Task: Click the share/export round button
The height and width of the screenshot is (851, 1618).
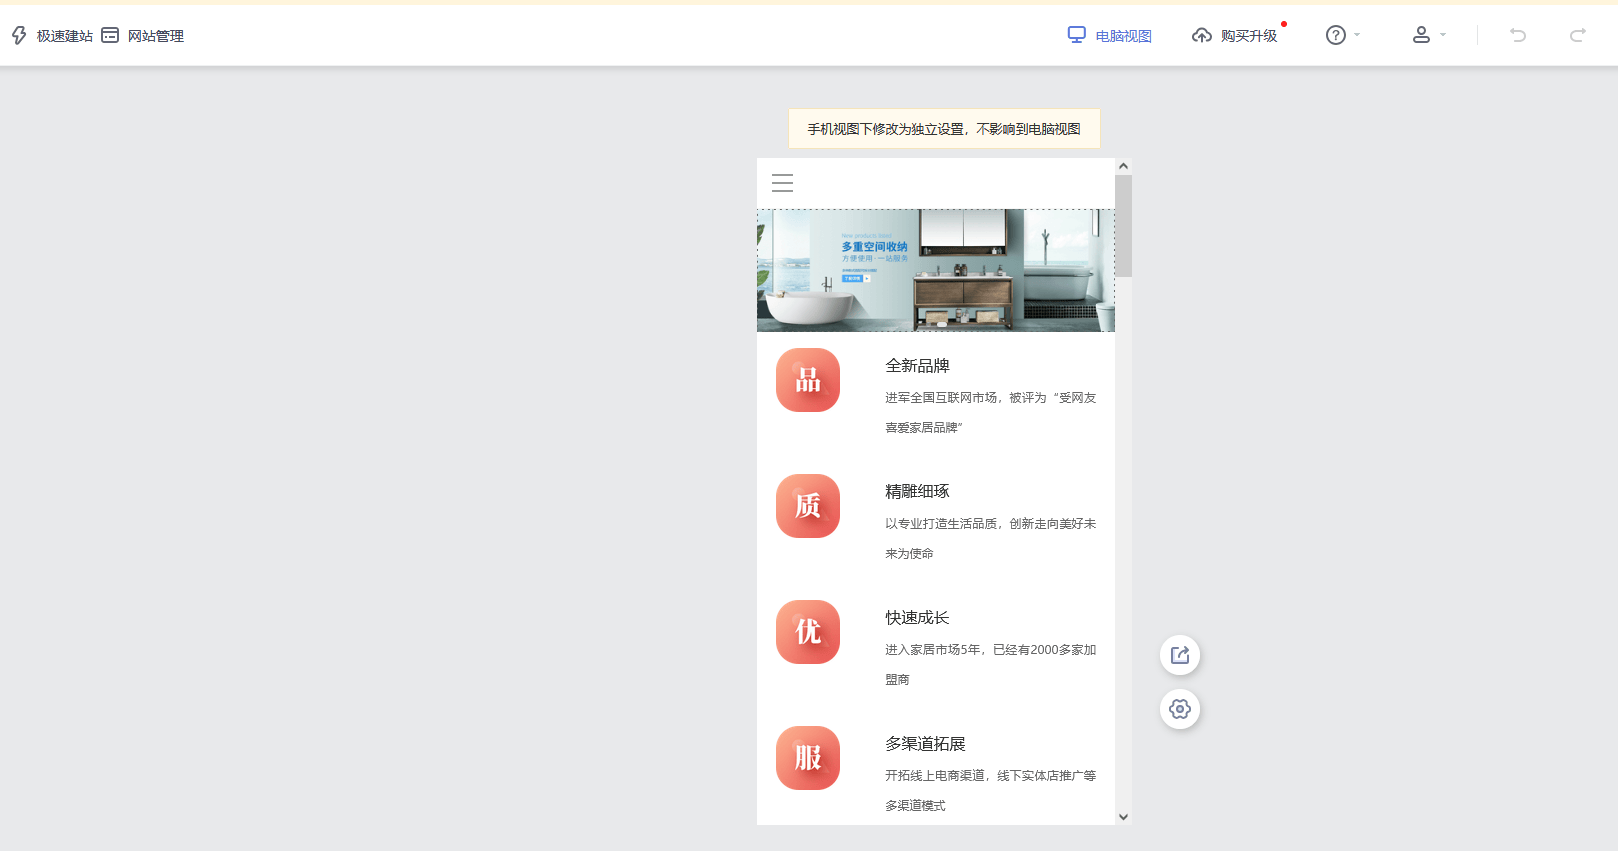Action: coord(1180,655)
